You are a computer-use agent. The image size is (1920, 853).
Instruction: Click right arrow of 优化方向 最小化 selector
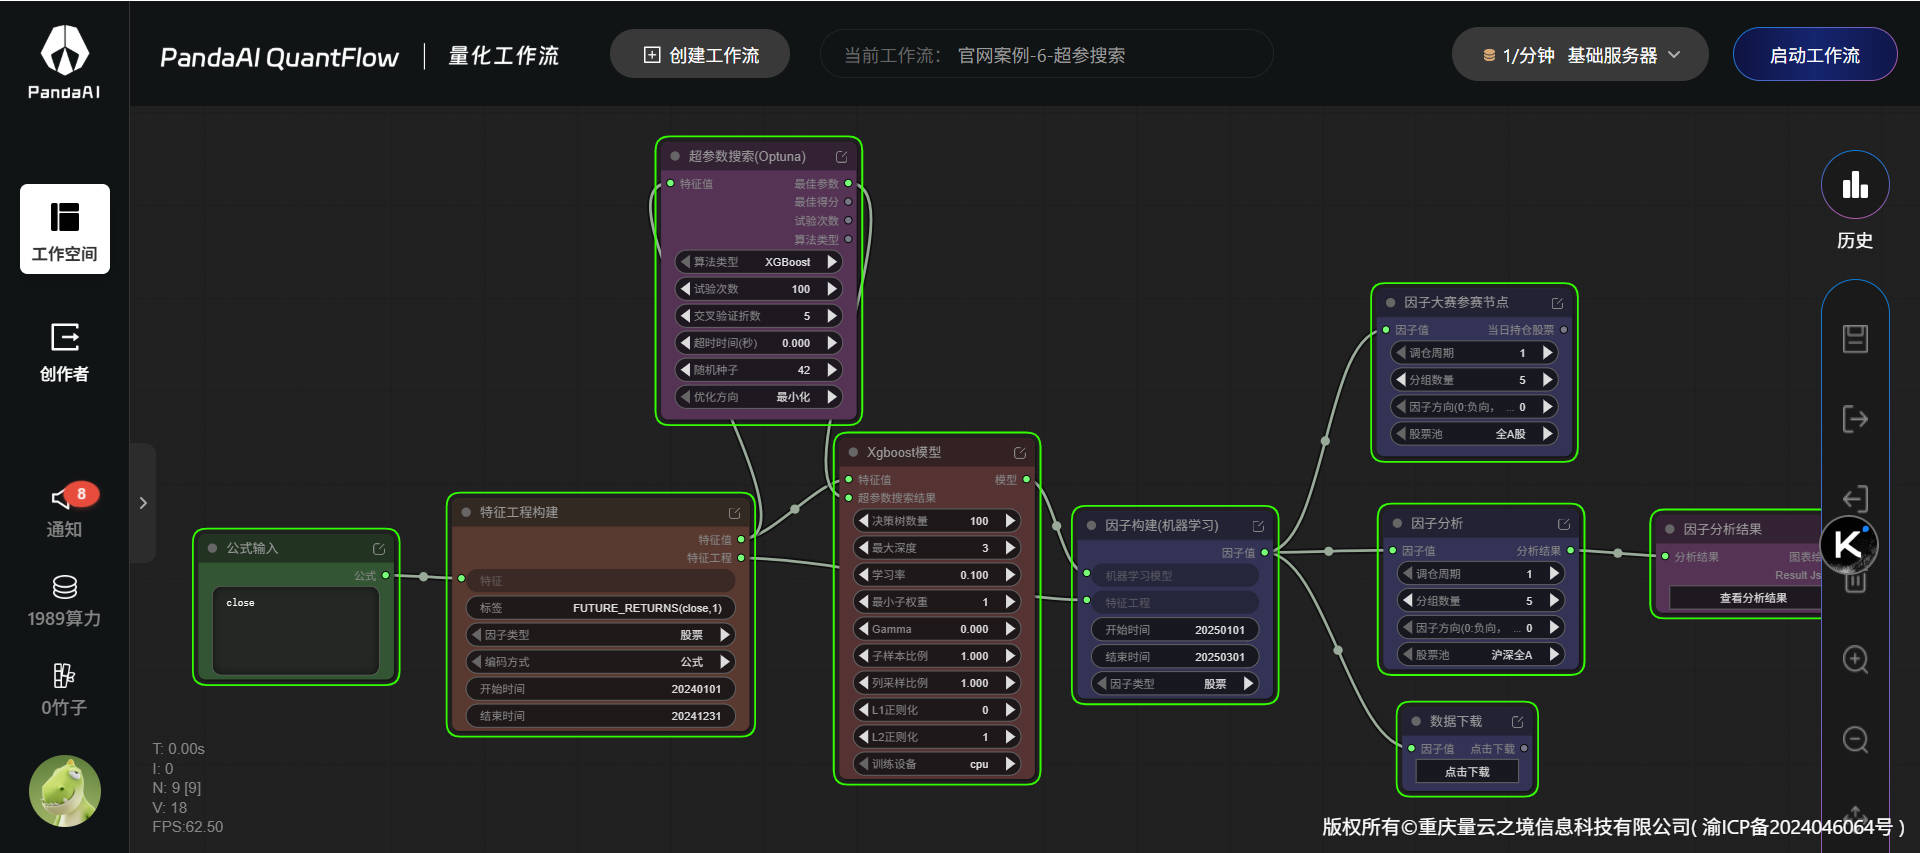click(832, 397)
